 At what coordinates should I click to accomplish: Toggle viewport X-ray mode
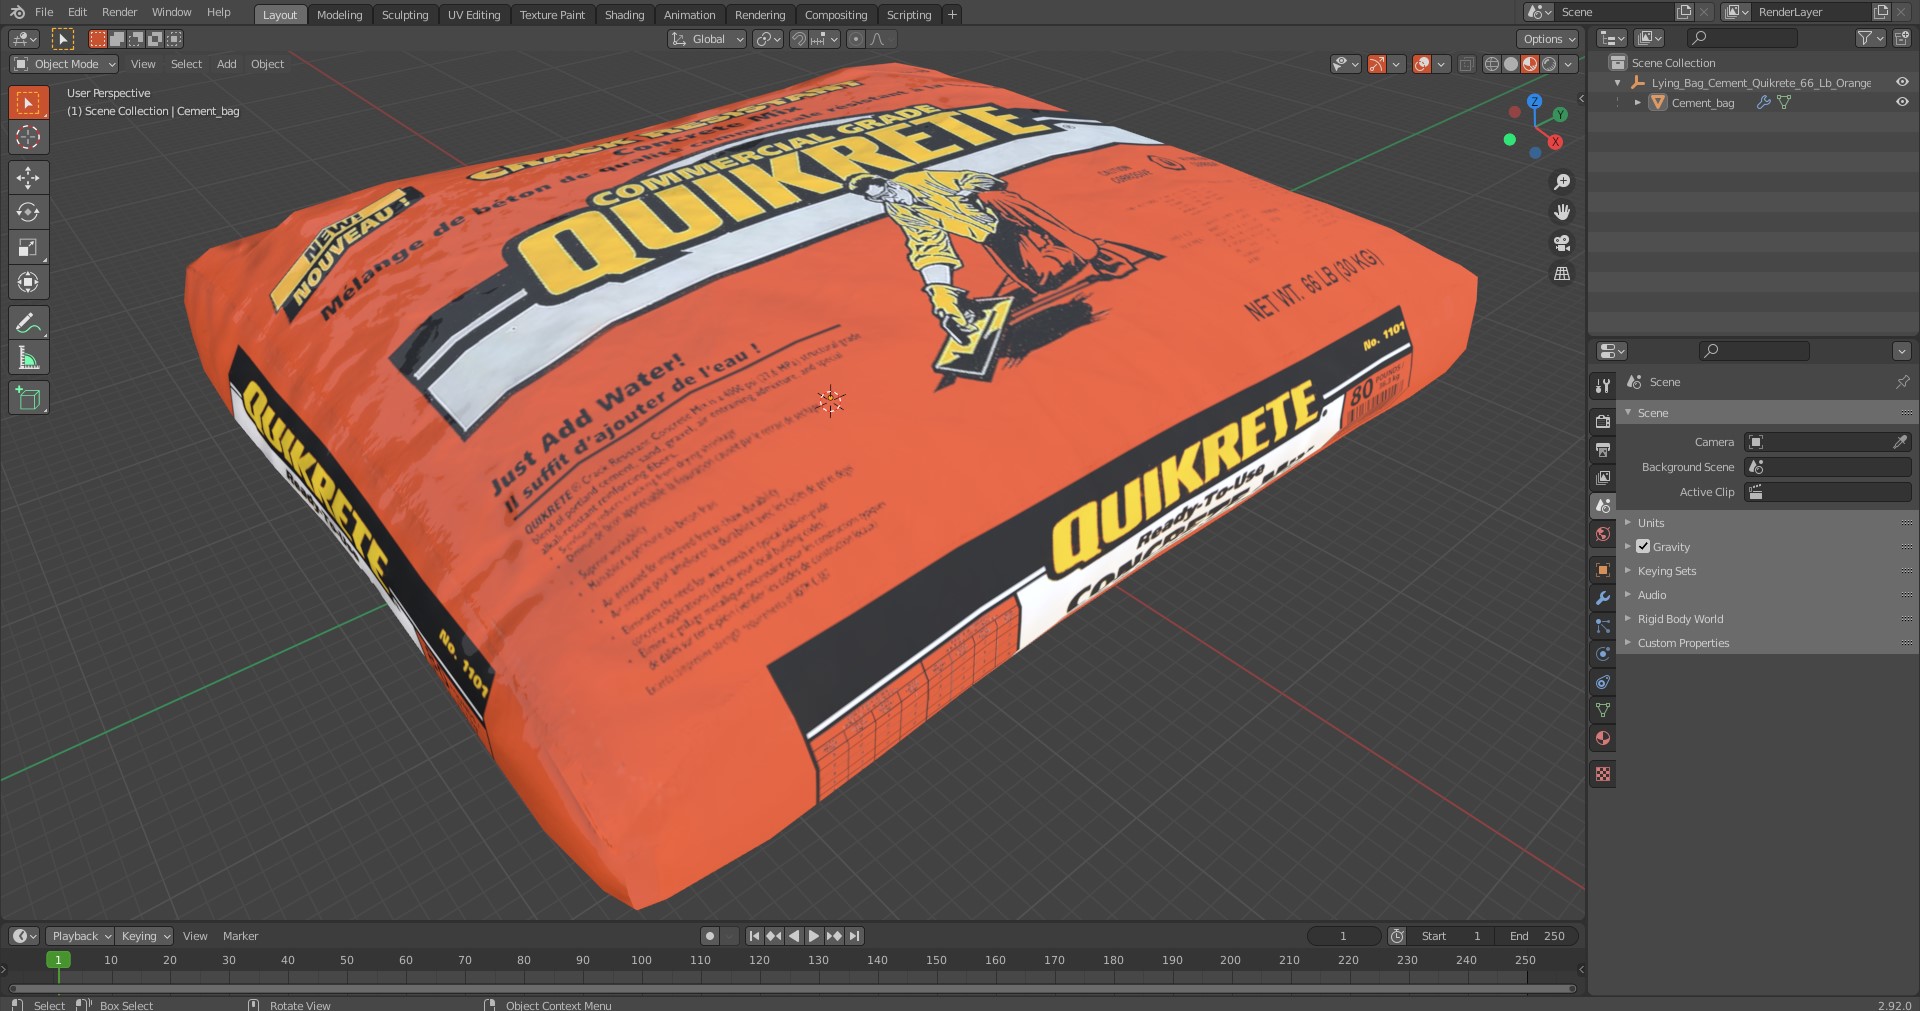pyautogui.click(x=1466, y=64)
